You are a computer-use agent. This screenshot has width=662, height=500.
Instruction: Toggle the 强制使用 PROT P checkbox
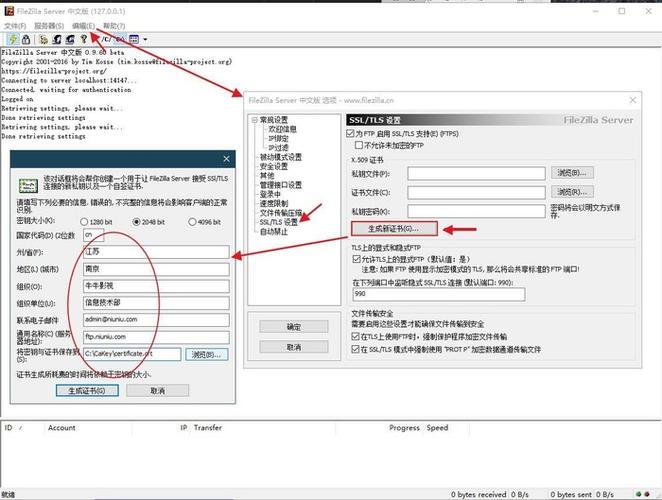[355, 350]
